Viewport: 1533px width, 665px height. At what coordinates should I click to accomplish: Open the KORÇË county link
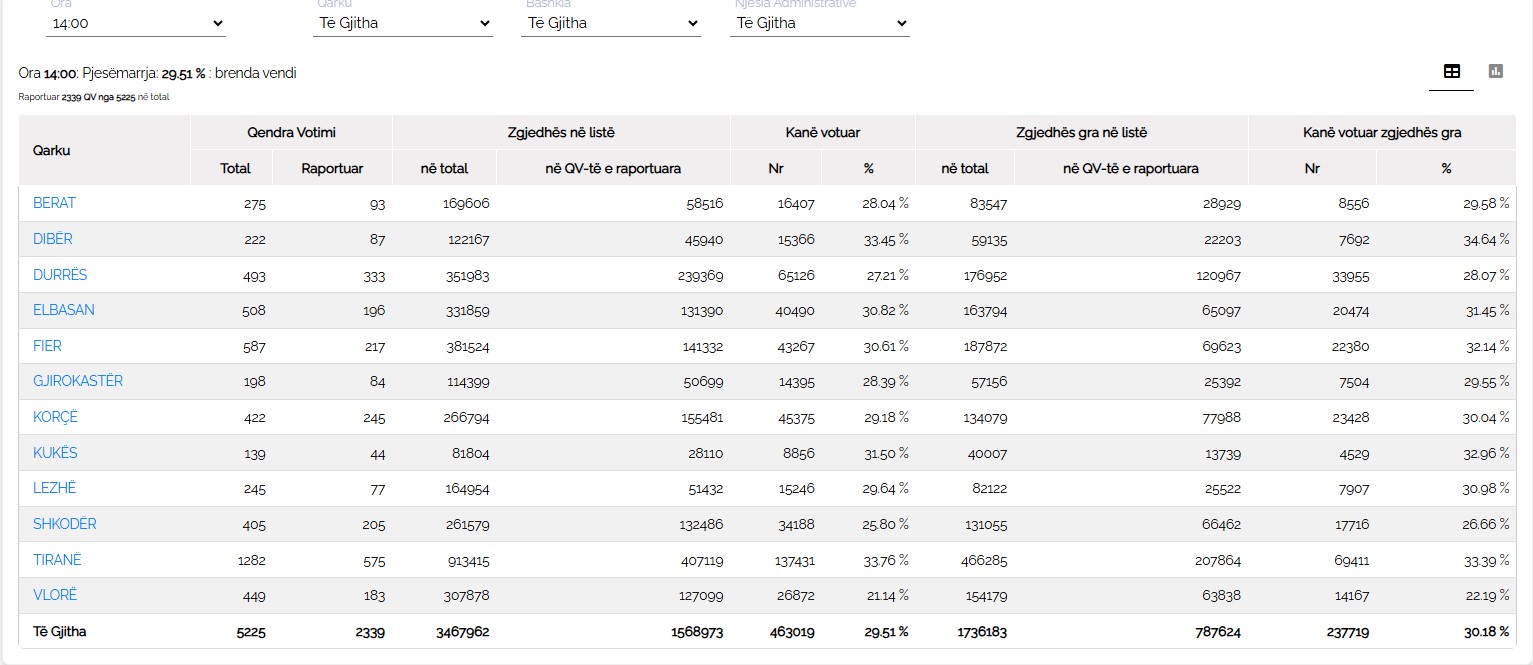(55, 417)
